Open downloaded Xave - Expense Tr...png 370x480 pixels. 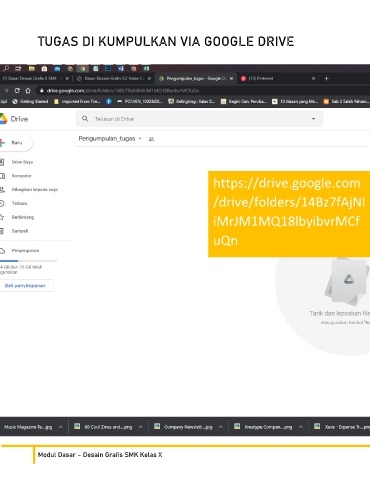[342, 427]
